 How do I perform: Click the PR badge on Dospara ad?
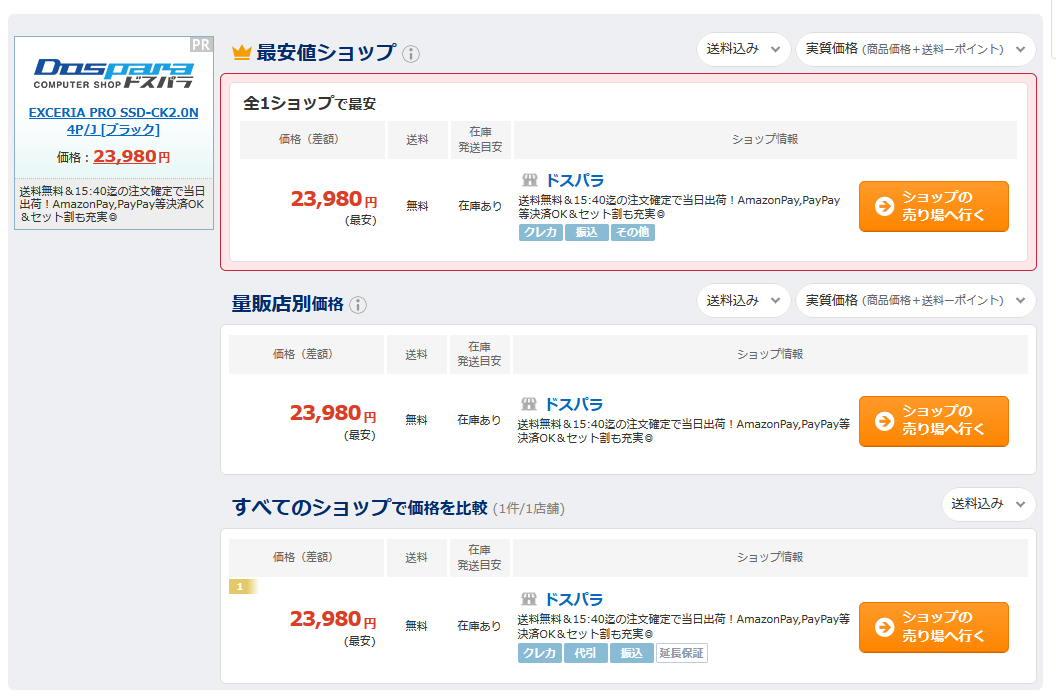click(x=201, y=45)
